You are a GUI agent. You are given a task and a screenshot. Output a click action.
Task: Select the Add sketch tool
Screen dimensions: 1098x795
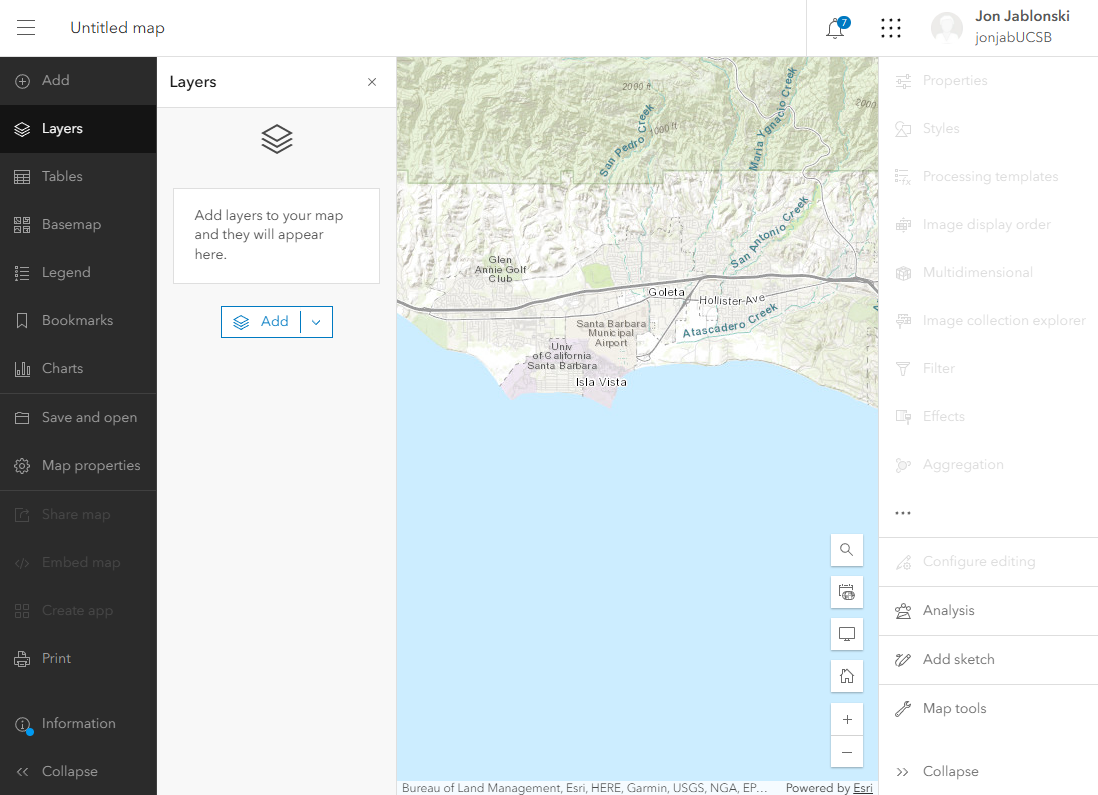[957, 660]
